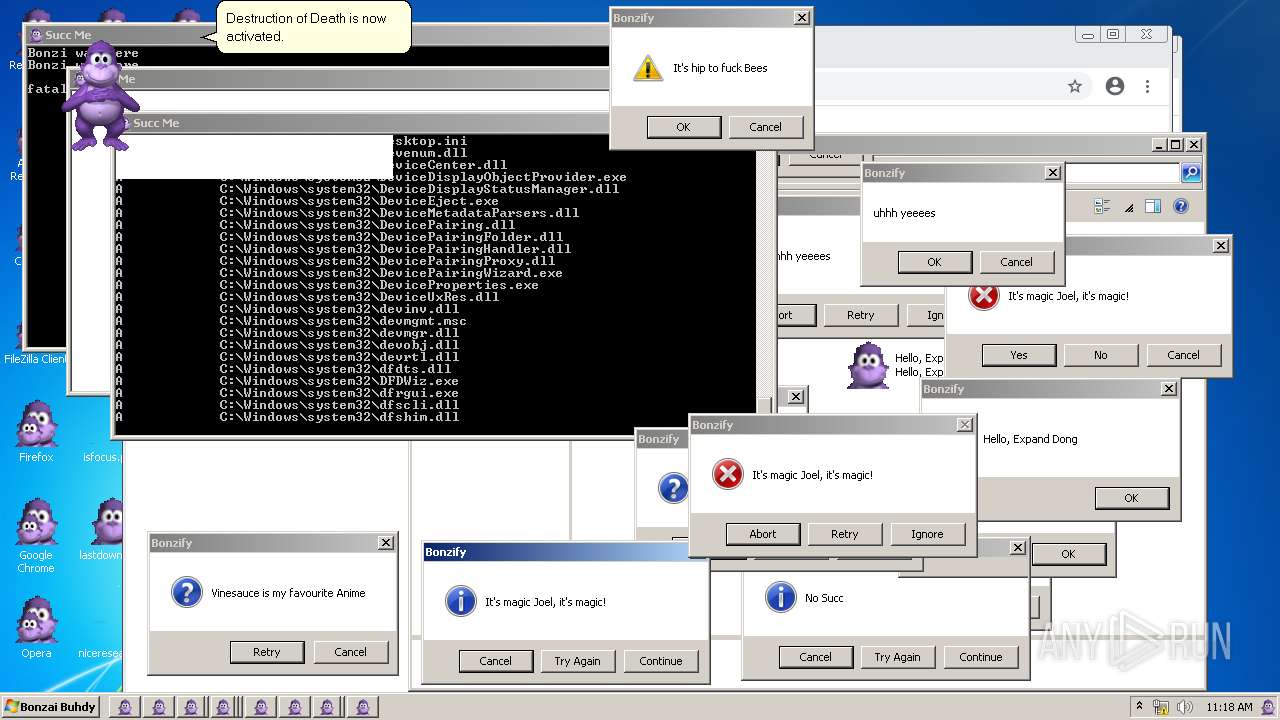Click the red error icon in Abort/Retry/Ignore dialog

click(x=728, y=475)
